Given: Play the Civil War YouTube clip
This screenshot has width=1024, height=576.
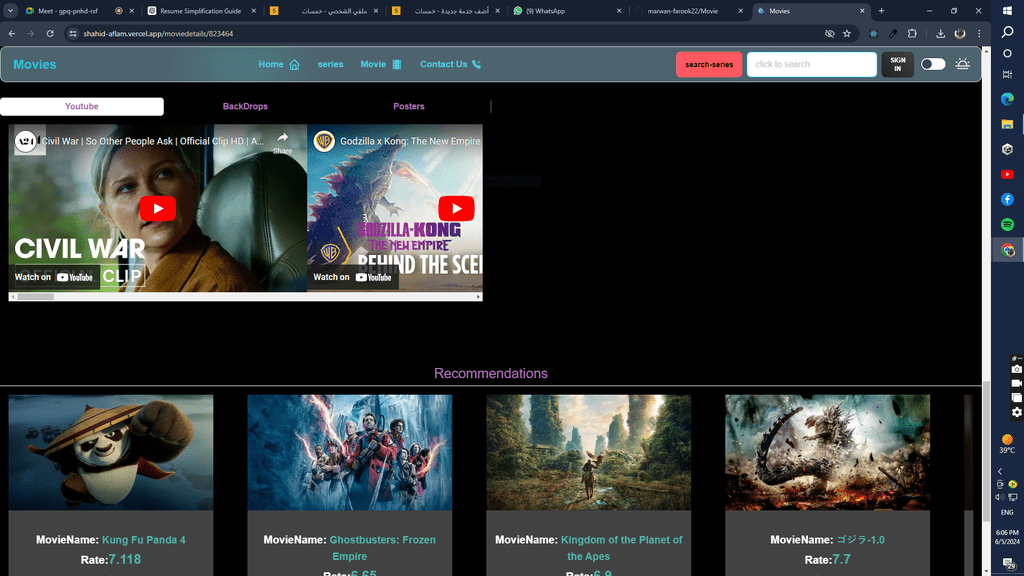Looking at the screenshot, I should [157, 208].
